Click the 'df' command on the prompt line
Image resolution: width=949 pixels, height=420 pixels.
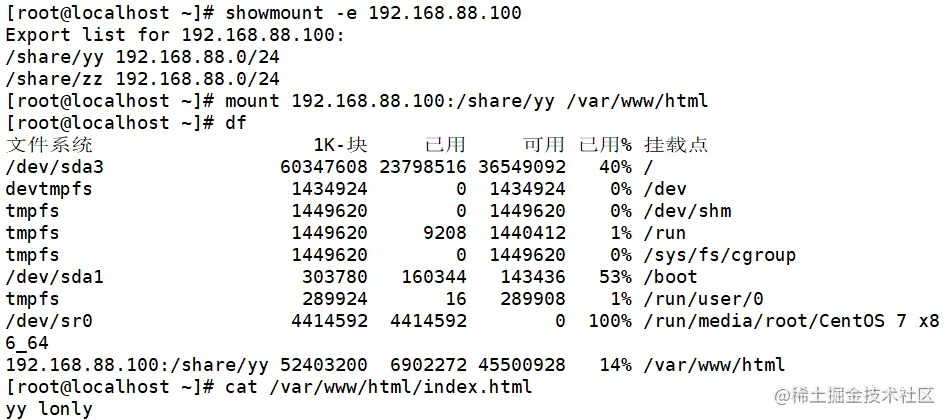tap(236, 123)
